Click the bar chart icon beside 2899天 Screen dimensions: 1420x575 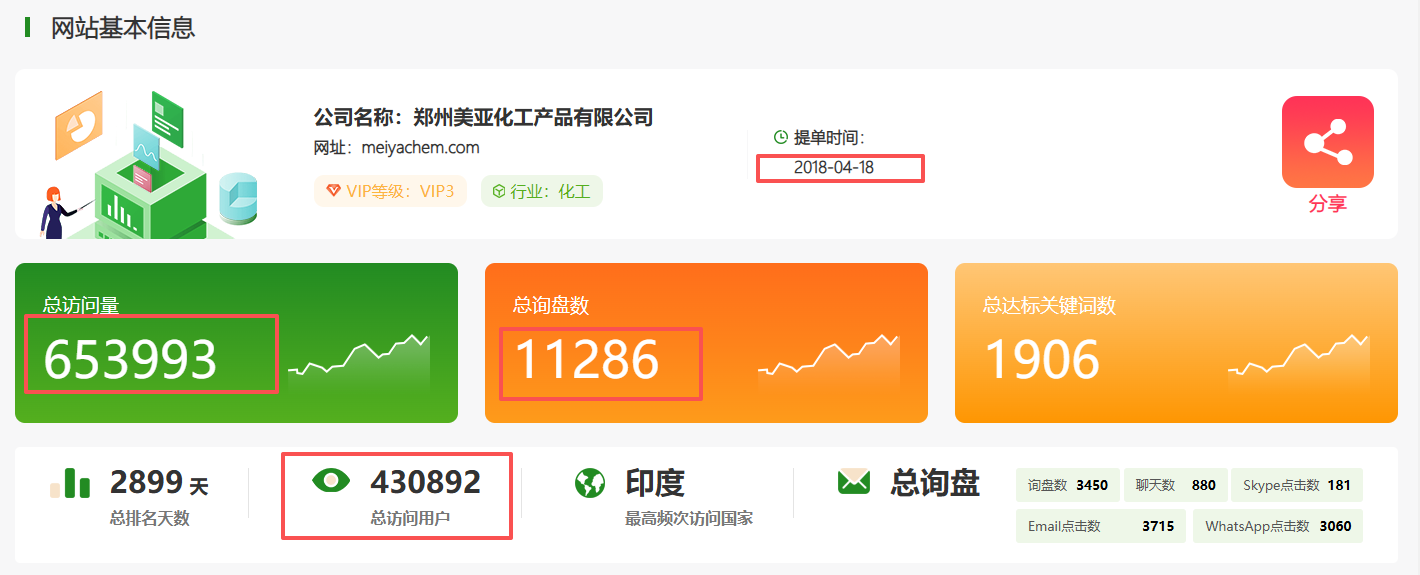[x=70, y=483]
